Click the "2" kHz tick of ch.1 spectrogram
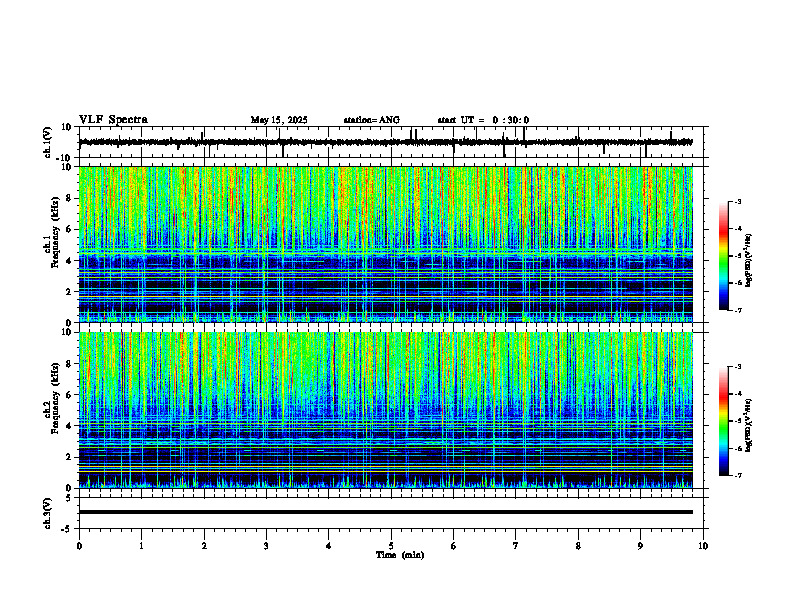The image size is (792, 612). [69, 292]
